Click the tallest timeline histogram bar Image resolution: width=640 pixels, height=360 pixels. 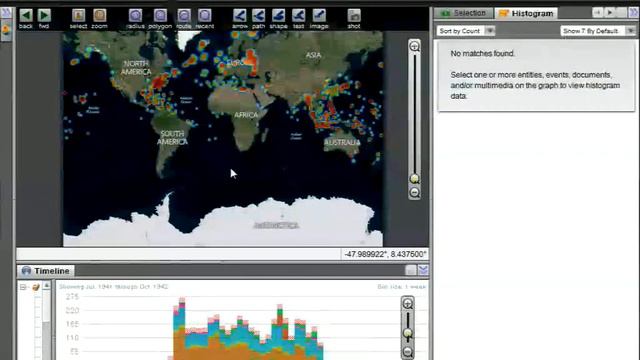pyautogui.click(x=182, y=329)
